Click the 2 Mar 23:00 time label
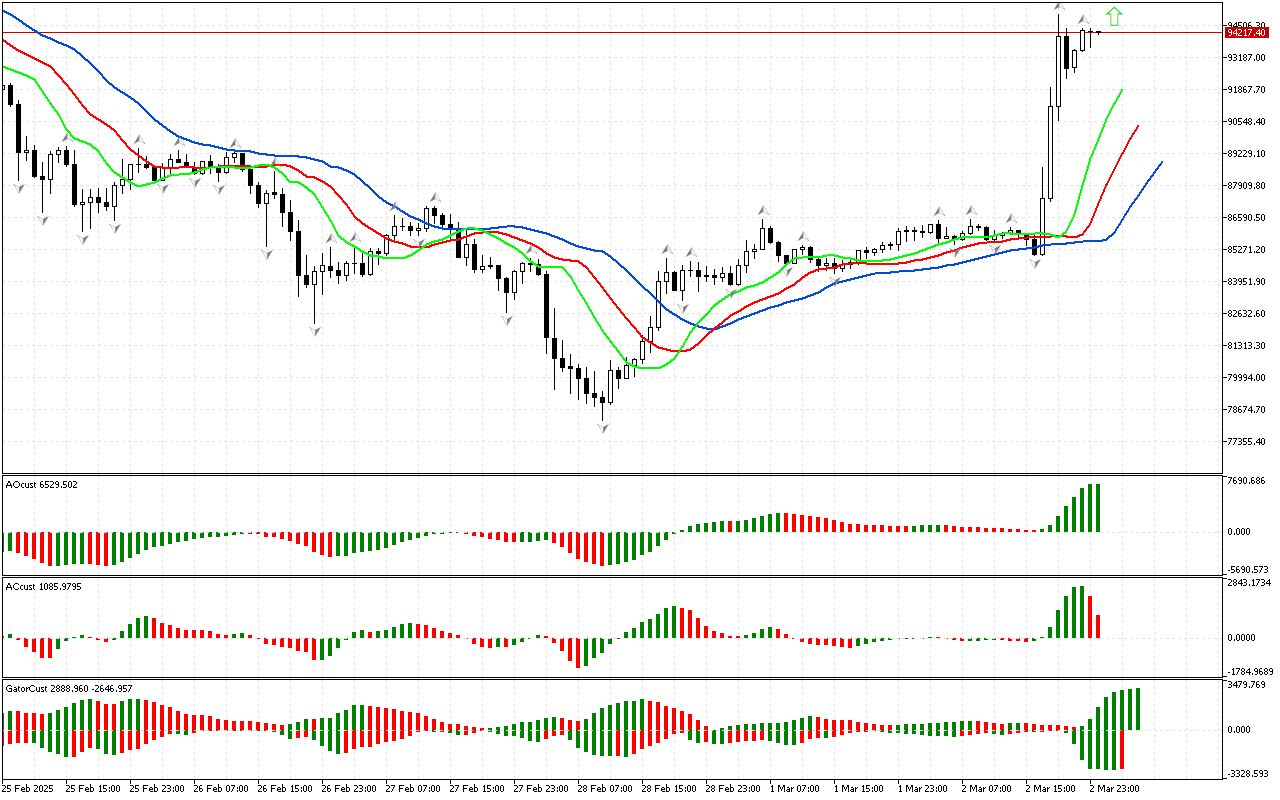This screenshot has height=800, width=1280. 1115,789
